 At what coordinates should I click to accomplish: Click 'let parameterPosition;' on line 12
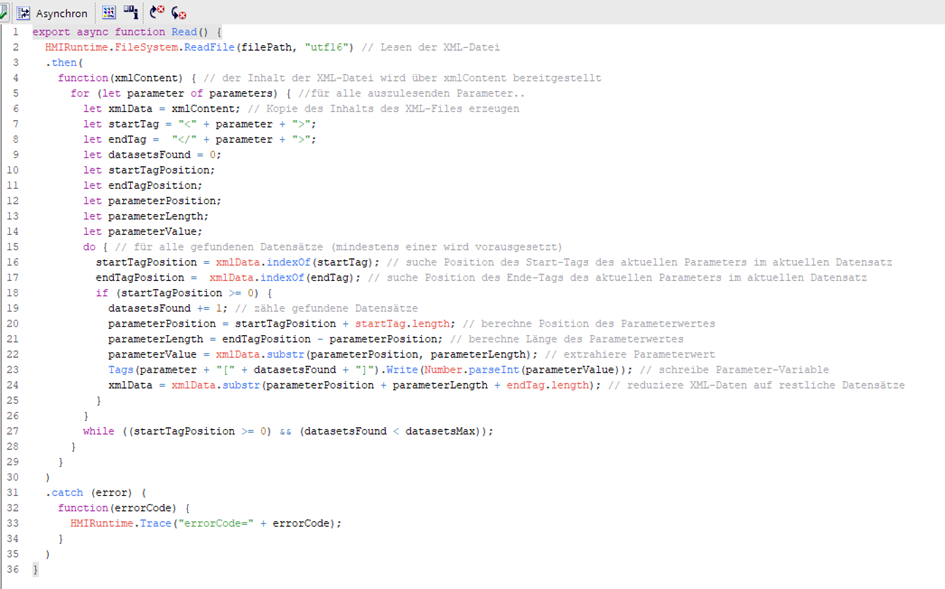point(152,201)
